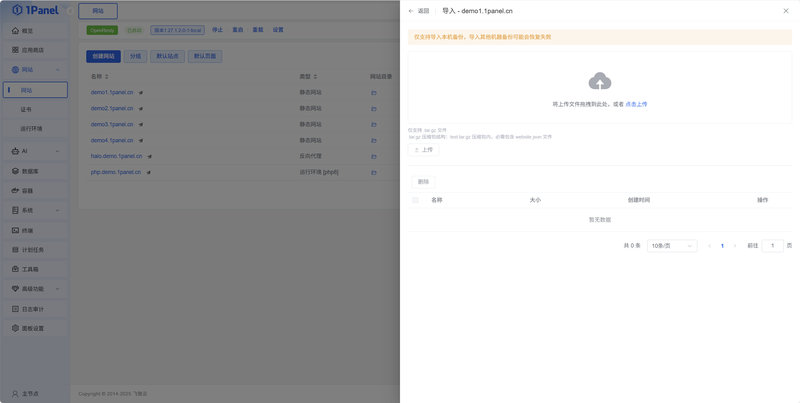Open the folder icon for demo3.1panel.cn
Image resolution: width=800 pixels, height=403 pixels.
click(x=373, y=124)
